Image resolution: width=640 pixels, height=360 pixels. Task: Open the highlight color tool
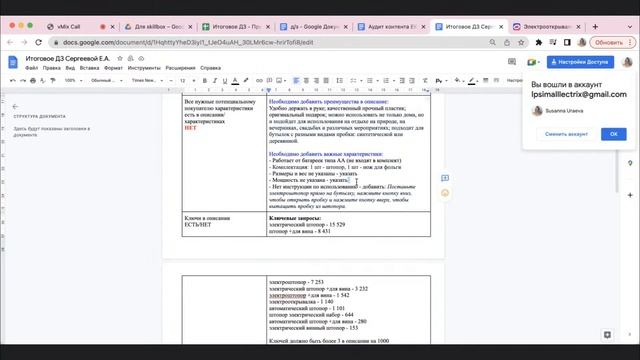(246, 81)
